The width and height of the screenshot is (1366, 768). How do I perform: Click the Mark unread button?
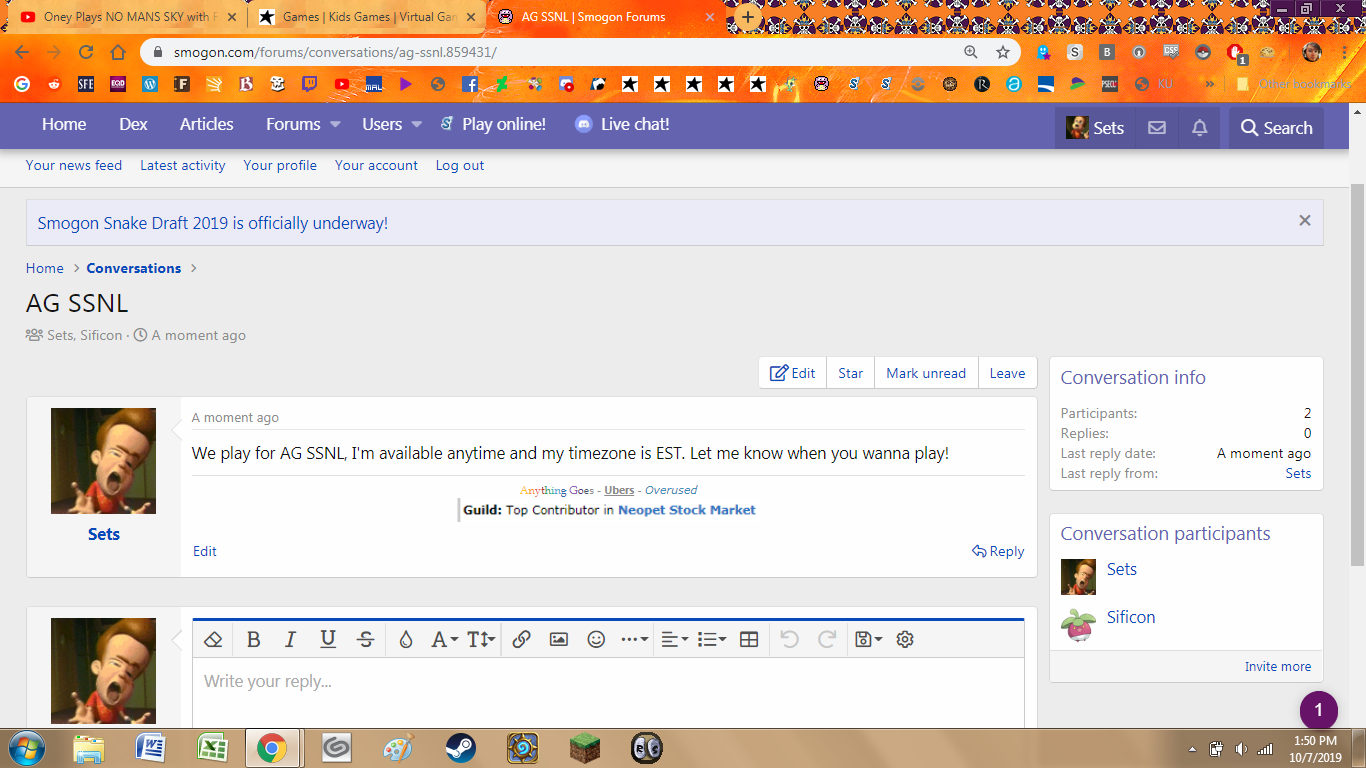point(926,373)
